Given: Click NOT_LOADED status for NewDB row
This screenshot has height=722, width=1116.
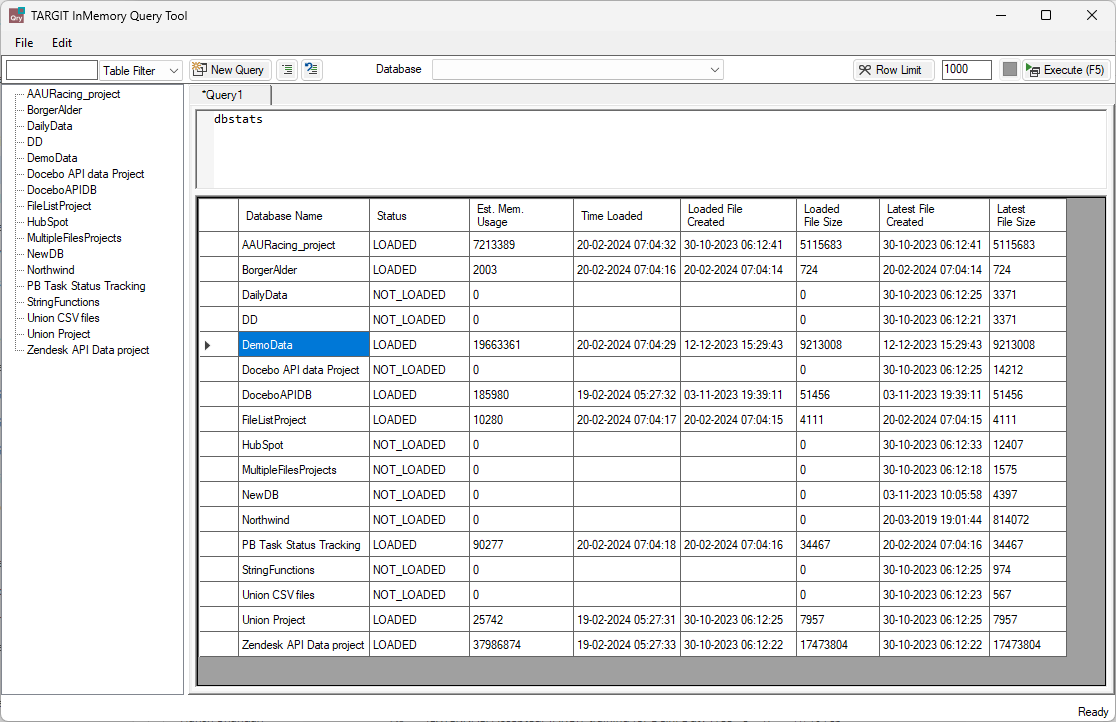Looking at the screenshot, I should 419,495.
